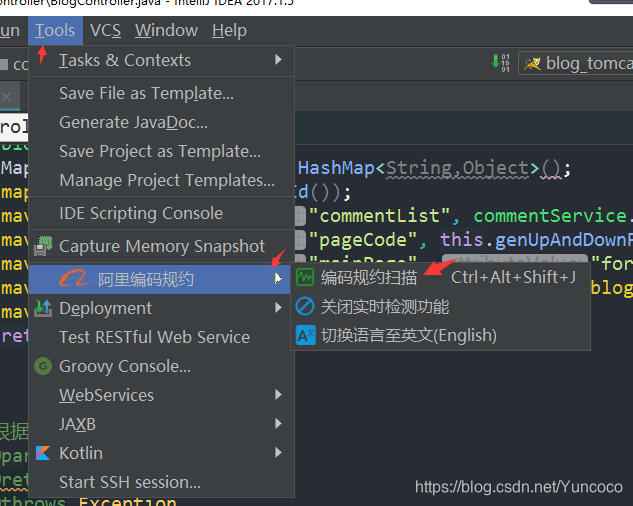Open the Window menu
The image size is (633, 506).
pos(166,31)
